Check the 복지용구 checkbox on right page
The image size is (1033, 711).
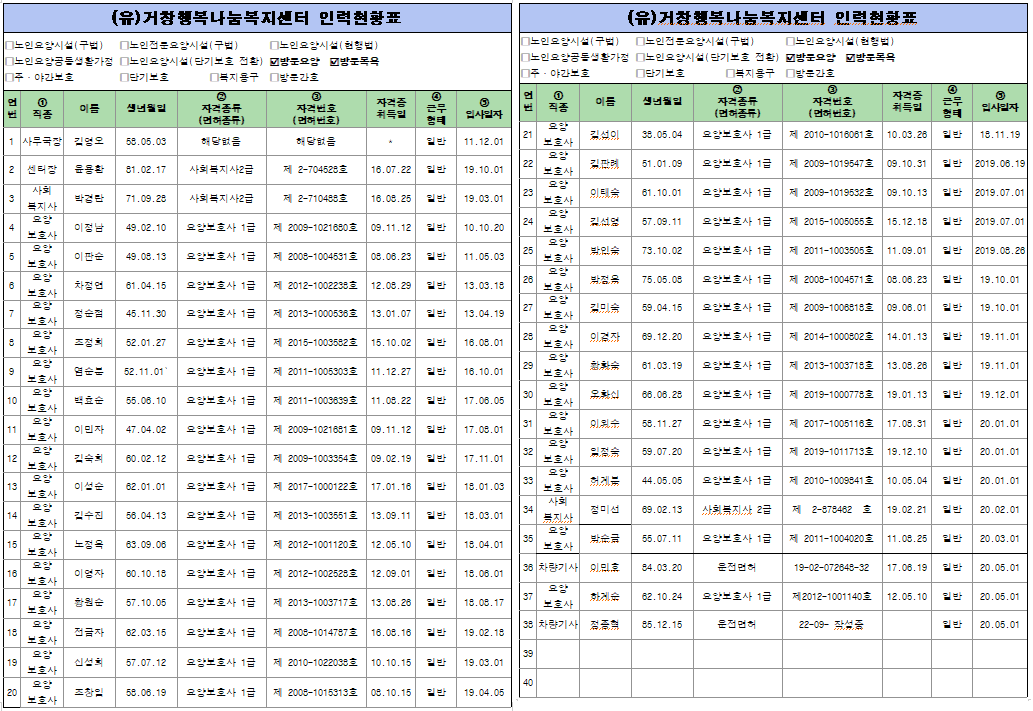pos(730,73)
